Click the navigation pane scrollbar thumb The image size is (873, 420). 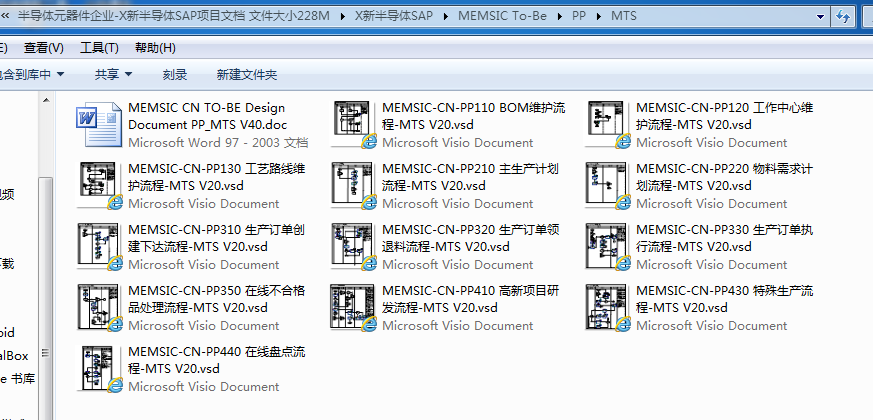coord(46,298)
